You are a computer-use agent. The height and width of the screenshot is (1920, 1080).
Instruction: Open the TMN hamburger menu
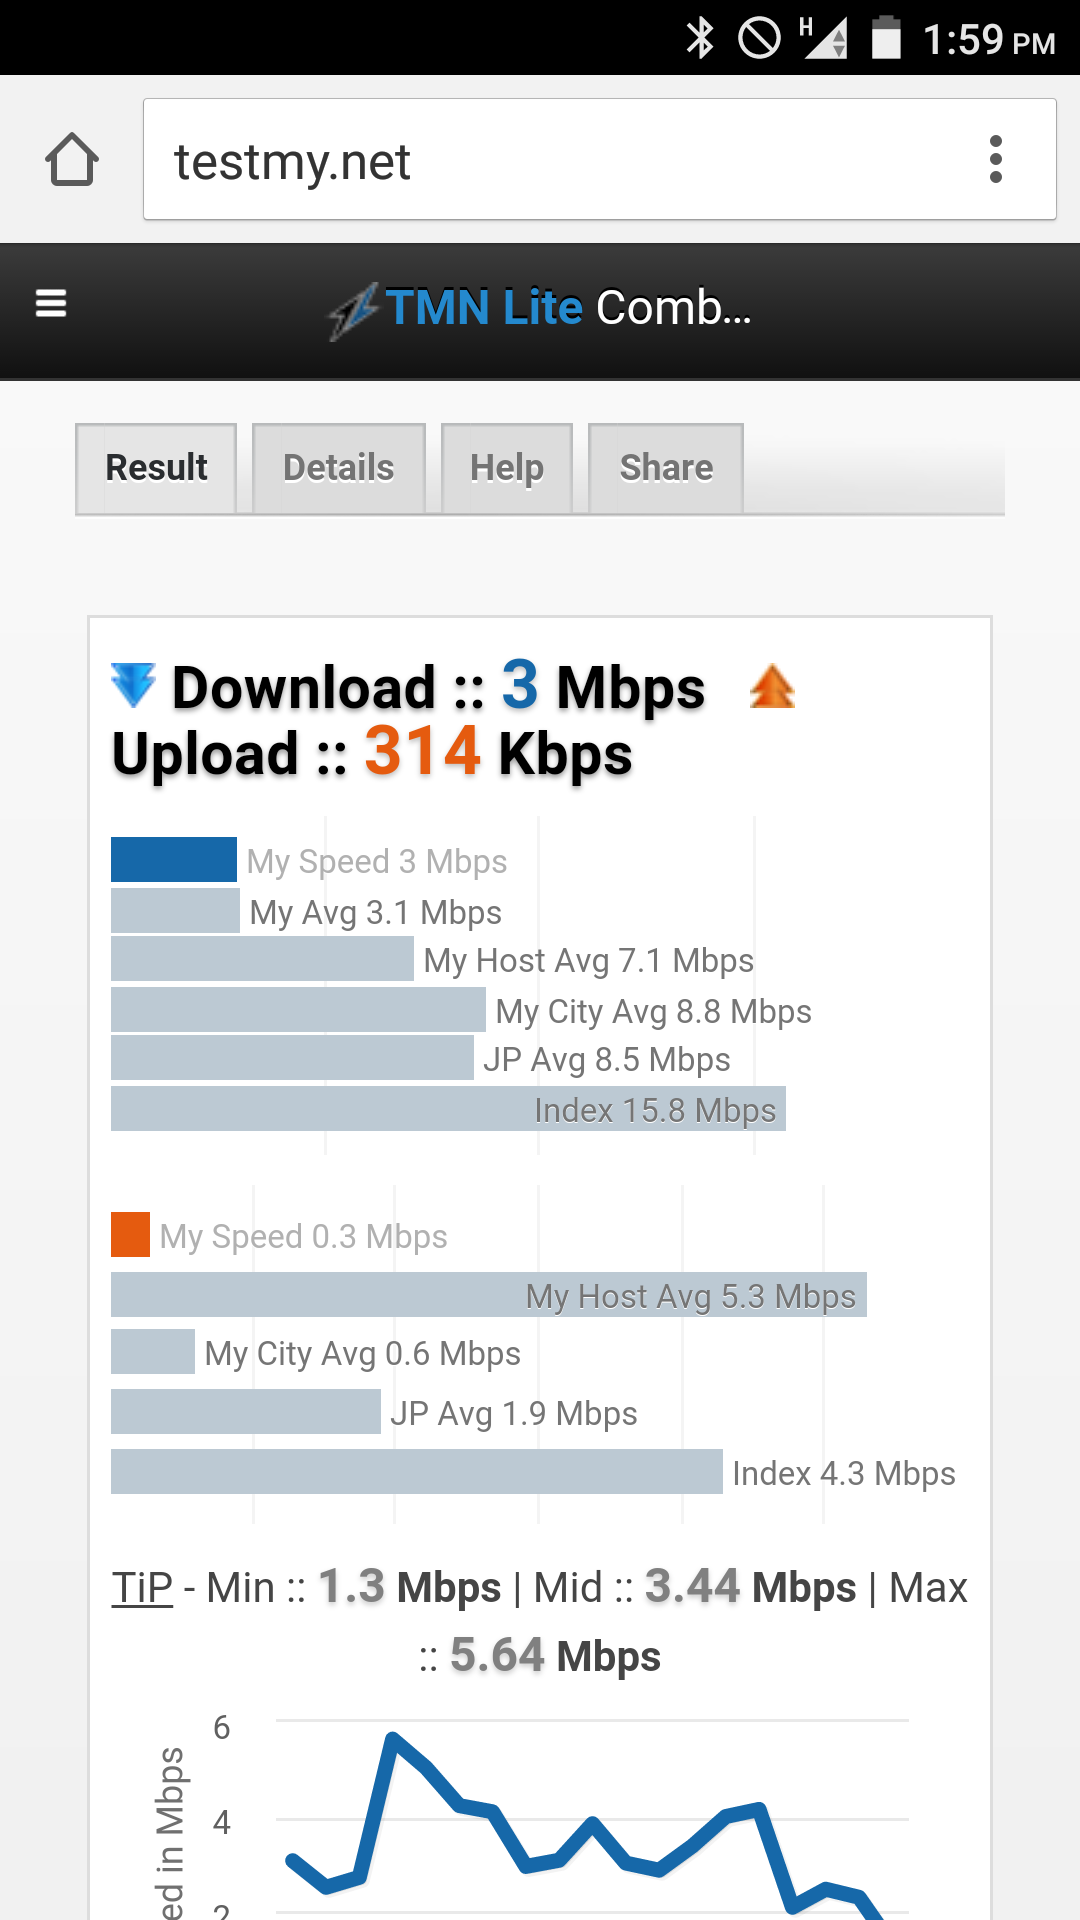[51, 303]
